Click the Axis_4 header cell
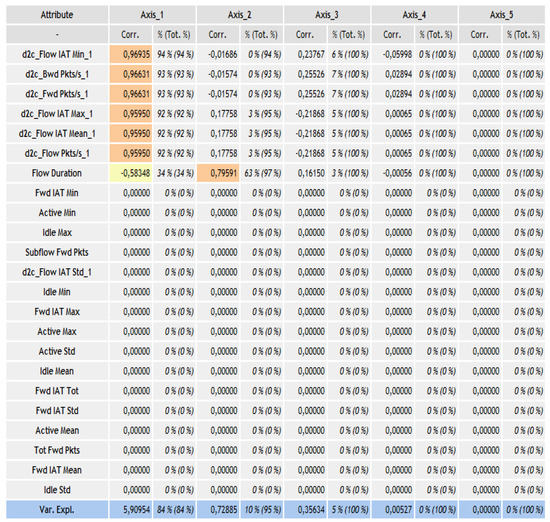Viewport: 550px width, 522px height. coord(414,15)
